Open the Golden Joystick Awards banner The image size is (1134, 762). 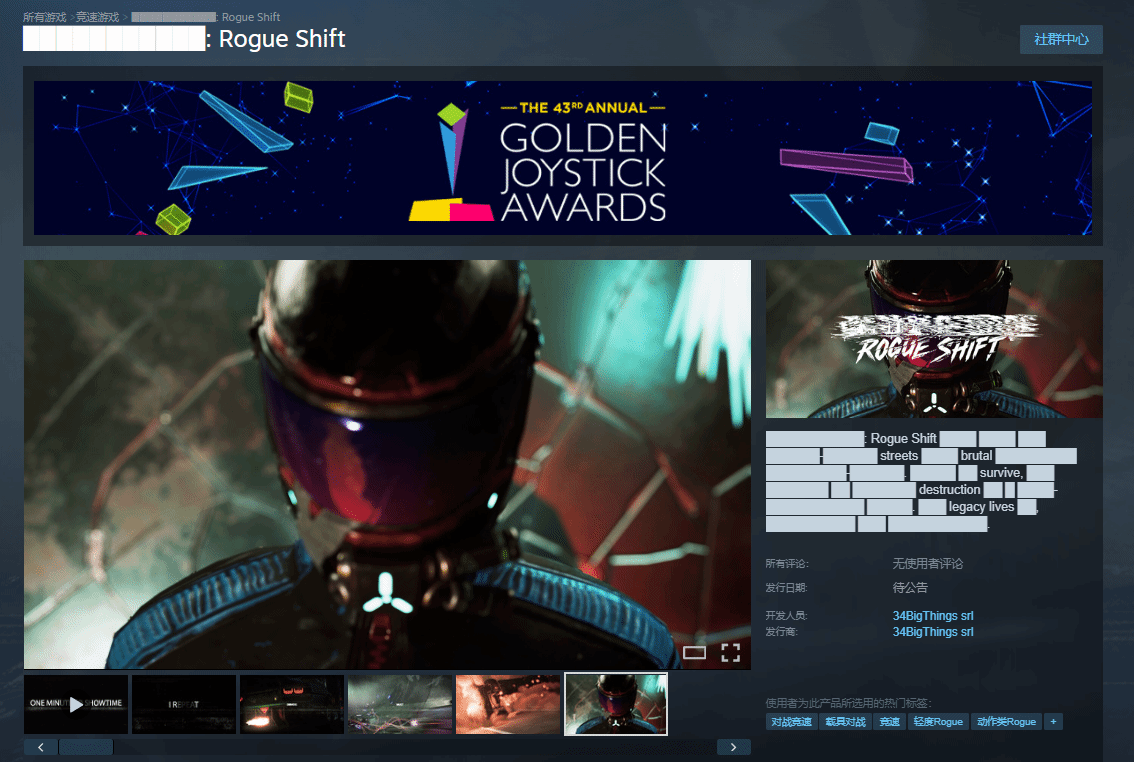[x=562, y=158]
